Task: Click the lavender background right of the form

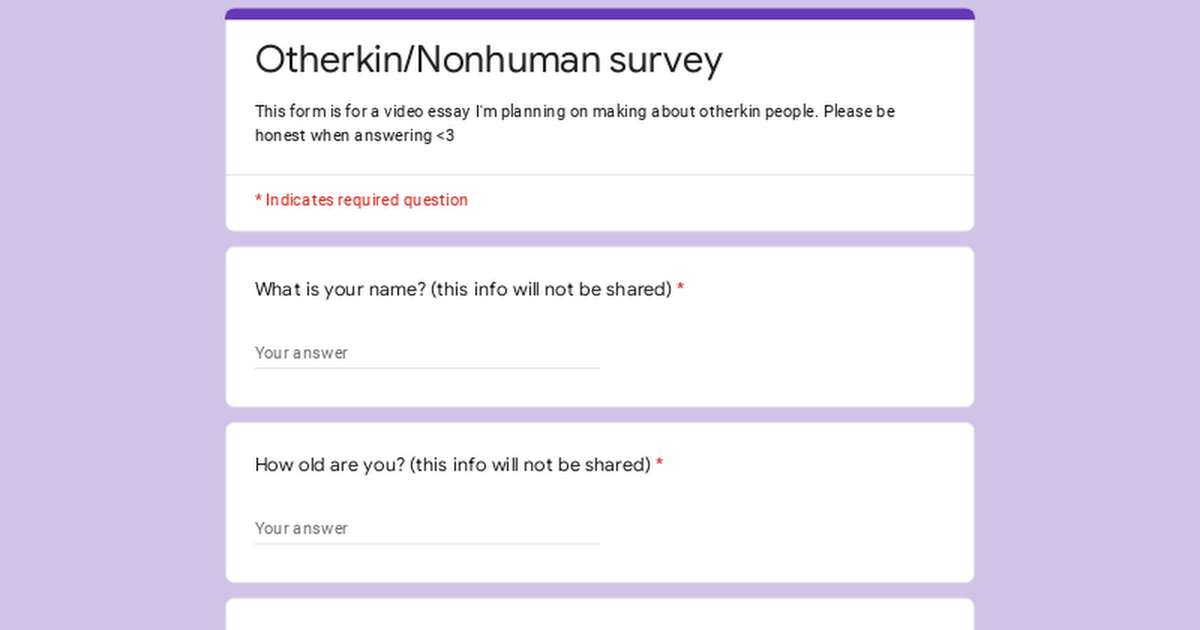Action: [x=1090, y=320]
